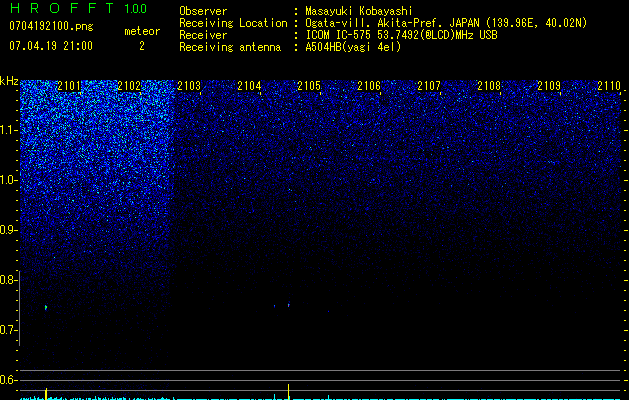Click the Receiving Location value text

[x=446, y=23]
